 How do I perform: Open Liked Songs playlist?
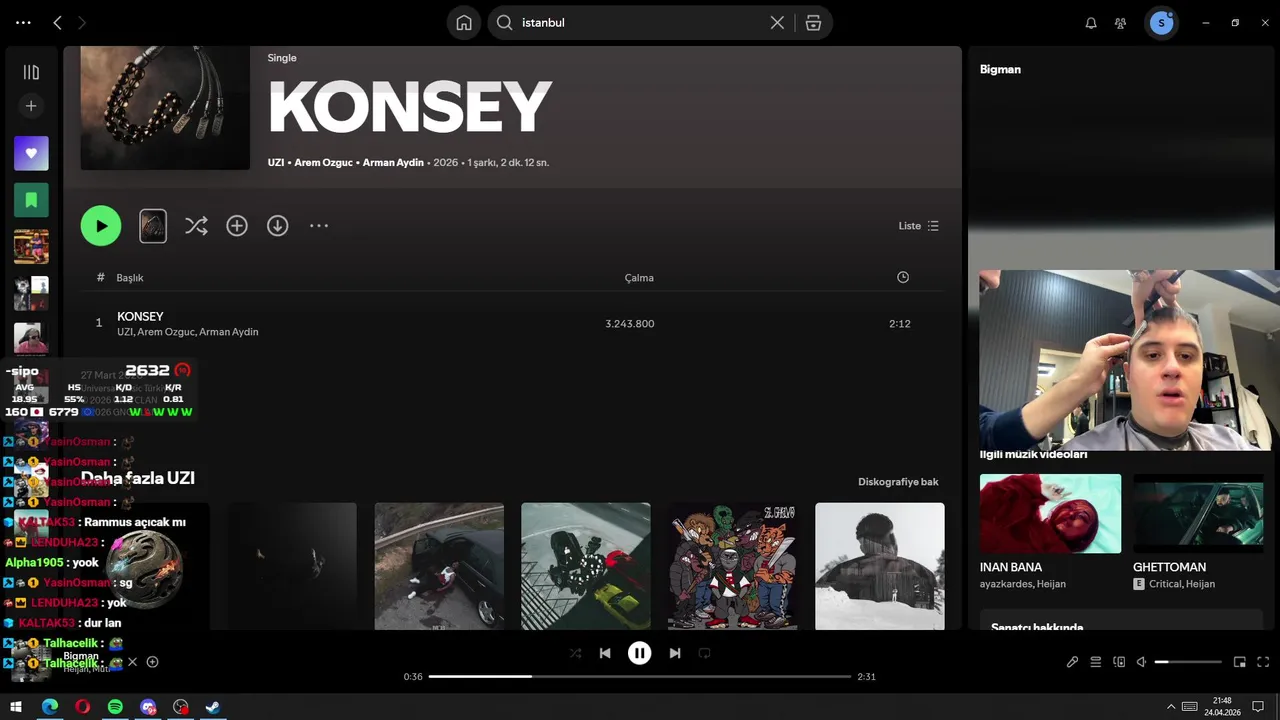click(x=31, y=153)
